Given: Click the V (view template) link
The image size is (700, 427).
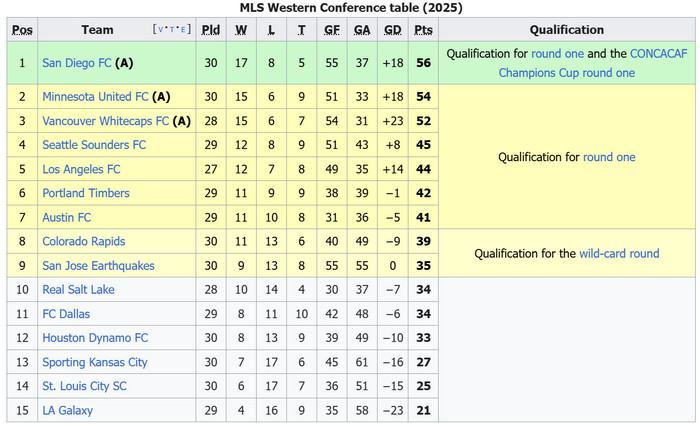Looking at the screenshot, I should point(161,30).
